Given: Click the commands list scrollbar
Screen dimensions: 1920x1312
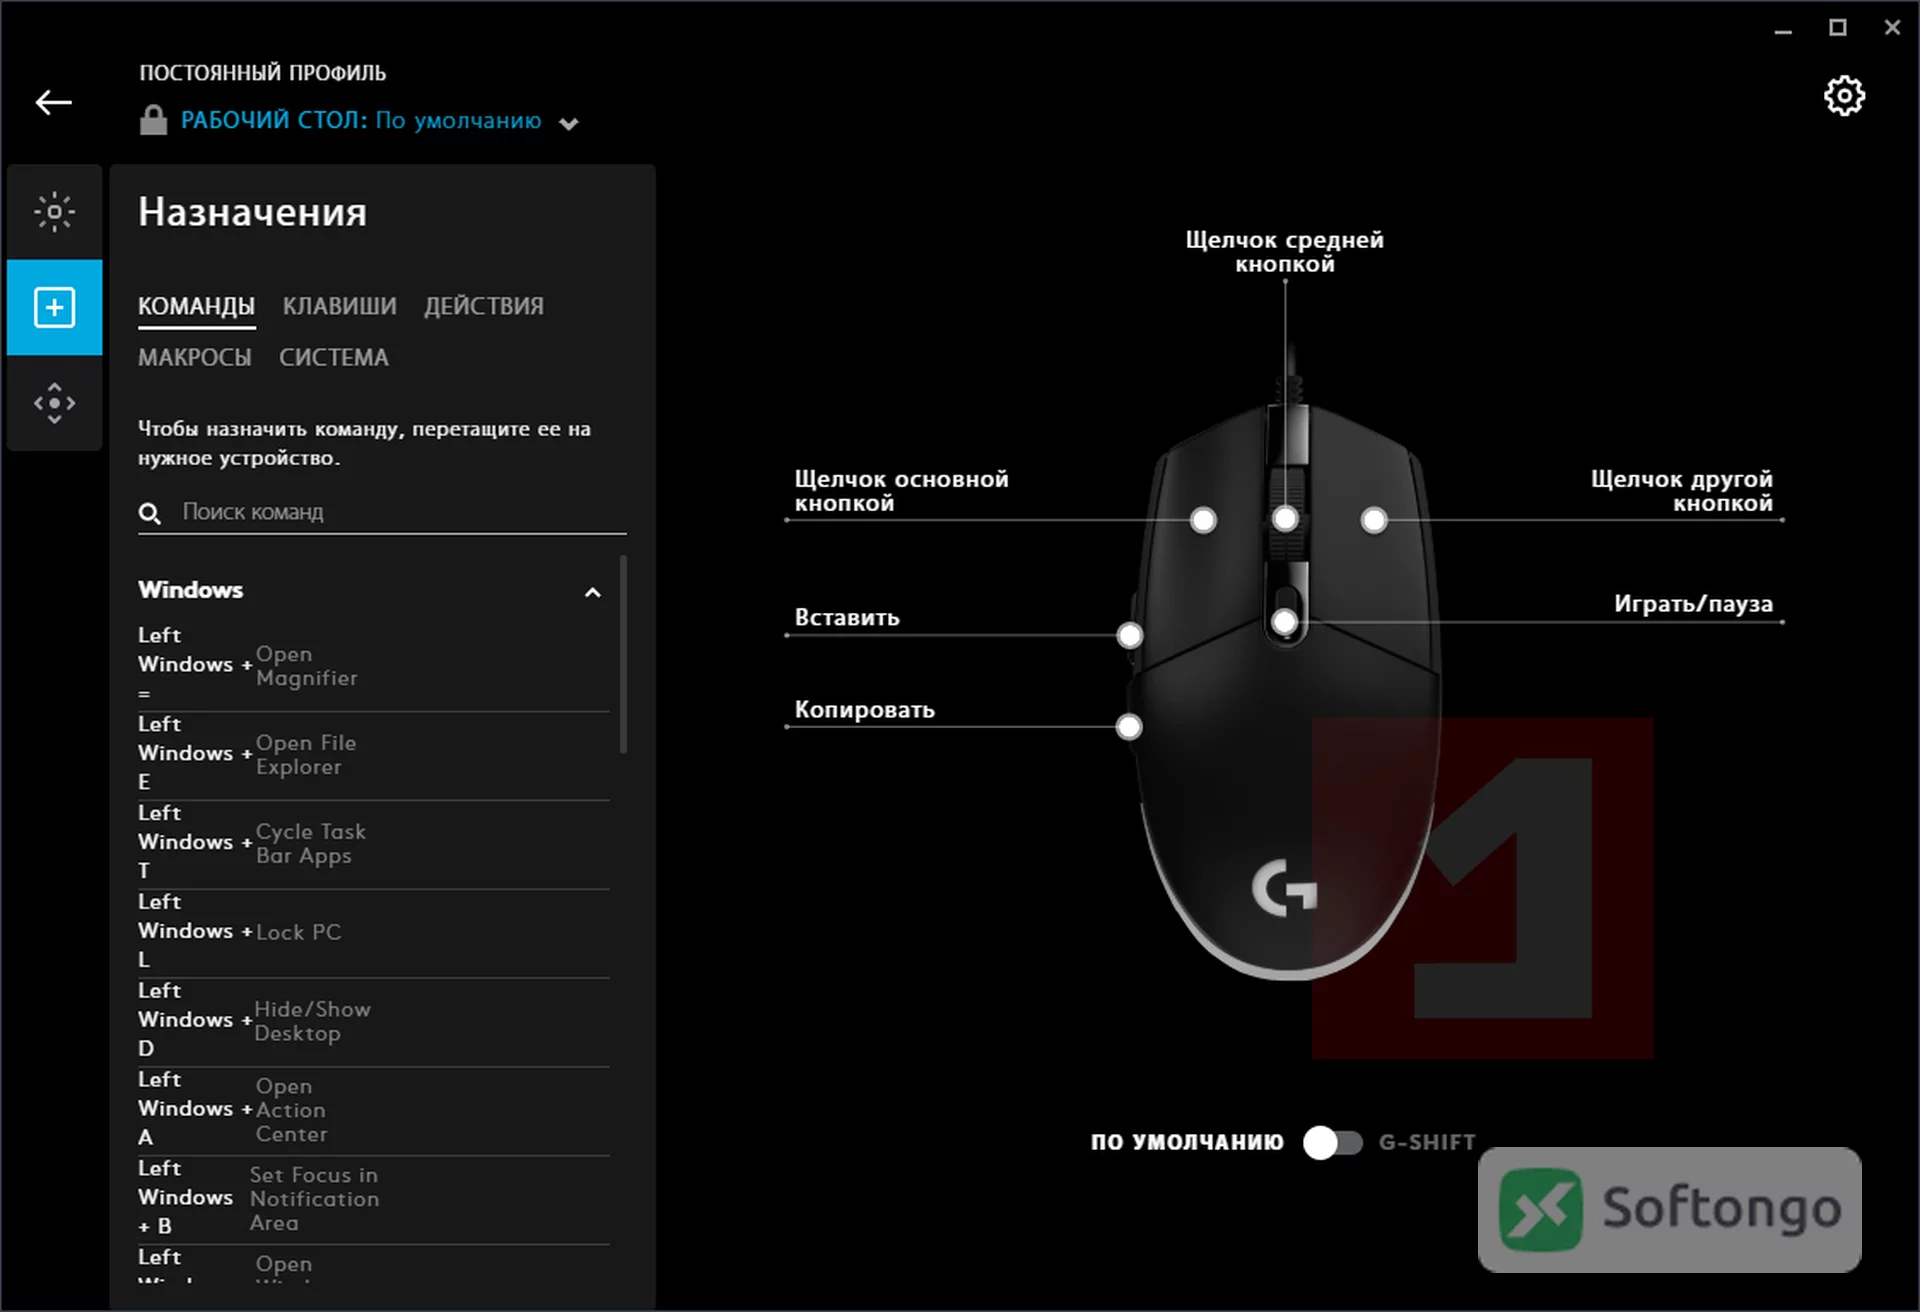Looking at the screenshot, I should pos(624,655).
